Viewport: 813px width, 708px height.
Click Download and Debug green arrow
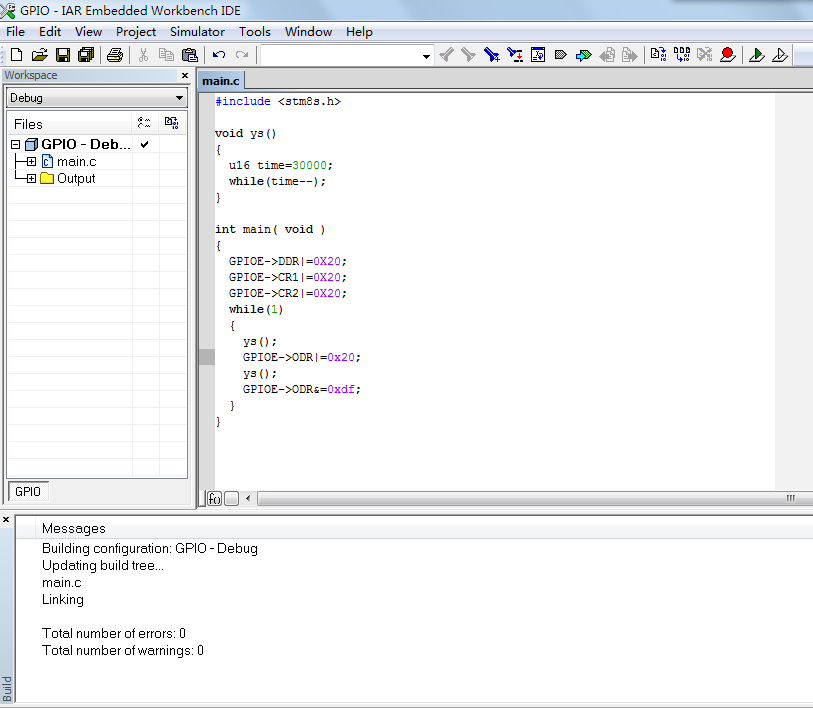tap(757, 54)
